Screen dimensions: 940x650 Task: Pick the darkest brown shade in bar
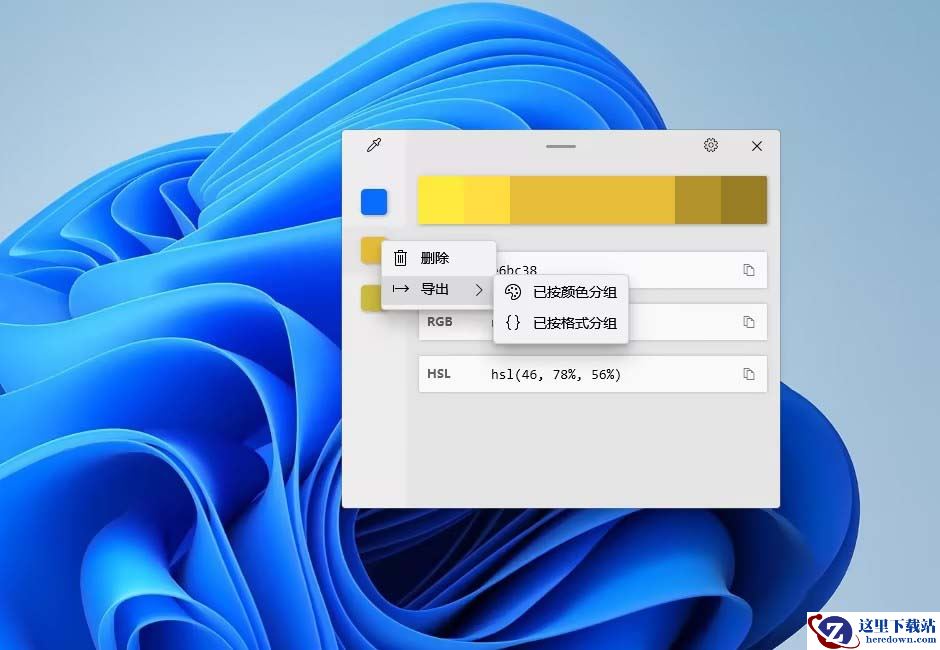(744, 200)
